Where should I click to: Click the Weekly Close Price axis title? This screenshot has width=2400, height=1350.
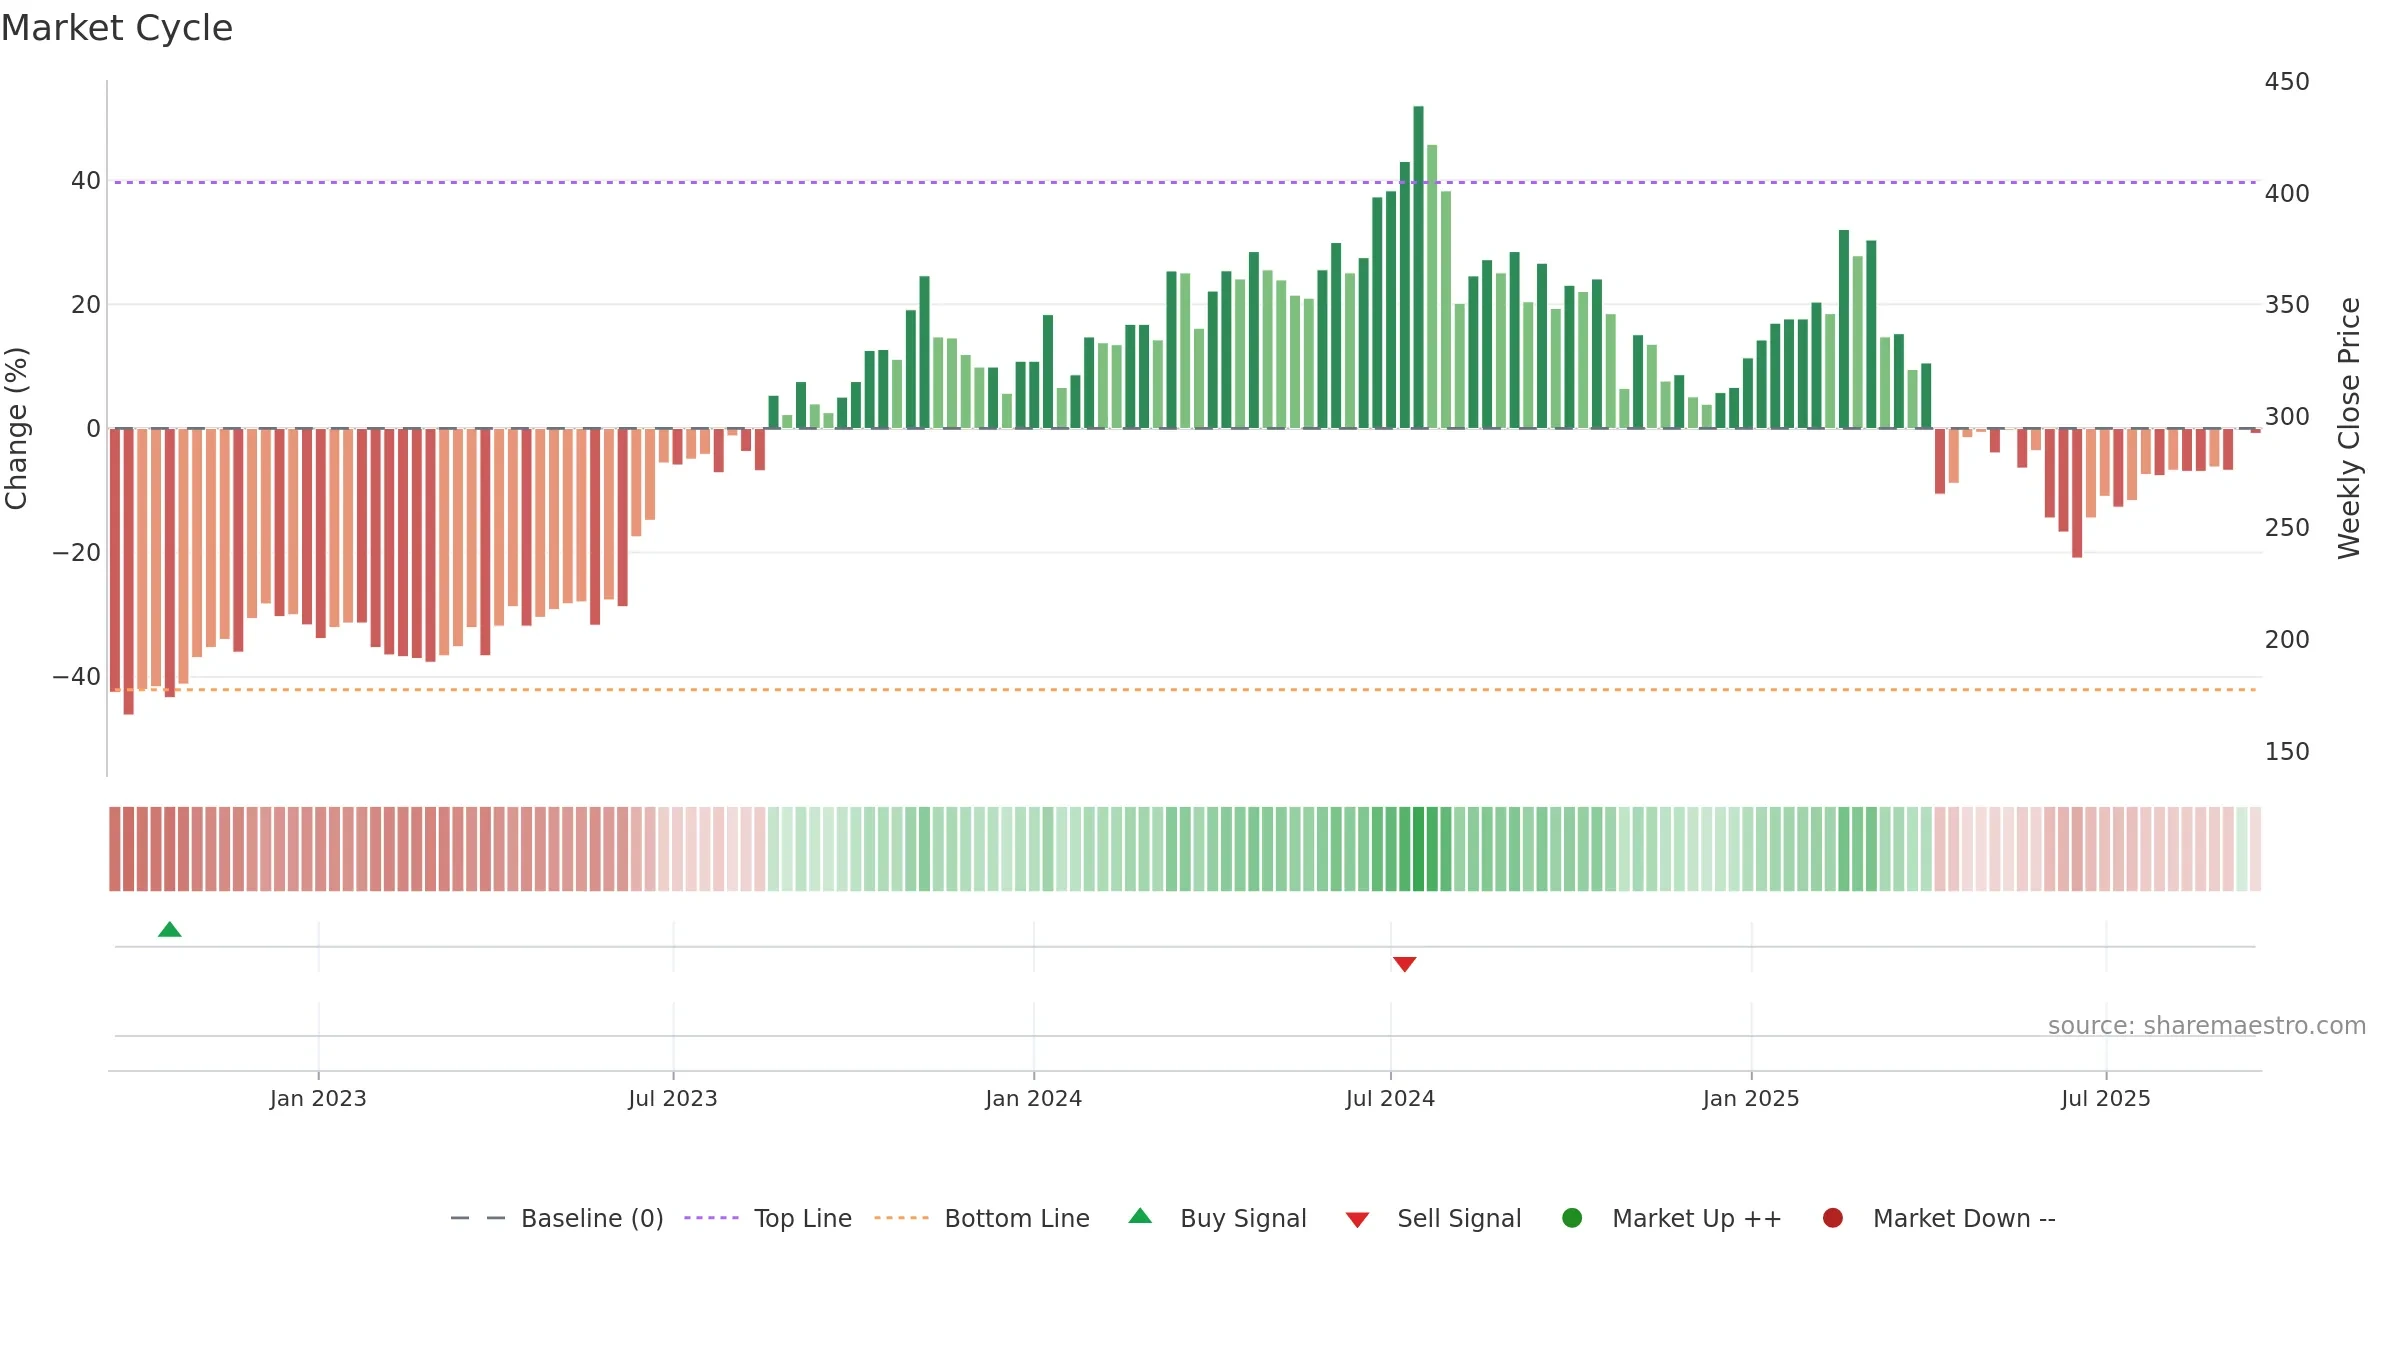[x=2349, y=428]
